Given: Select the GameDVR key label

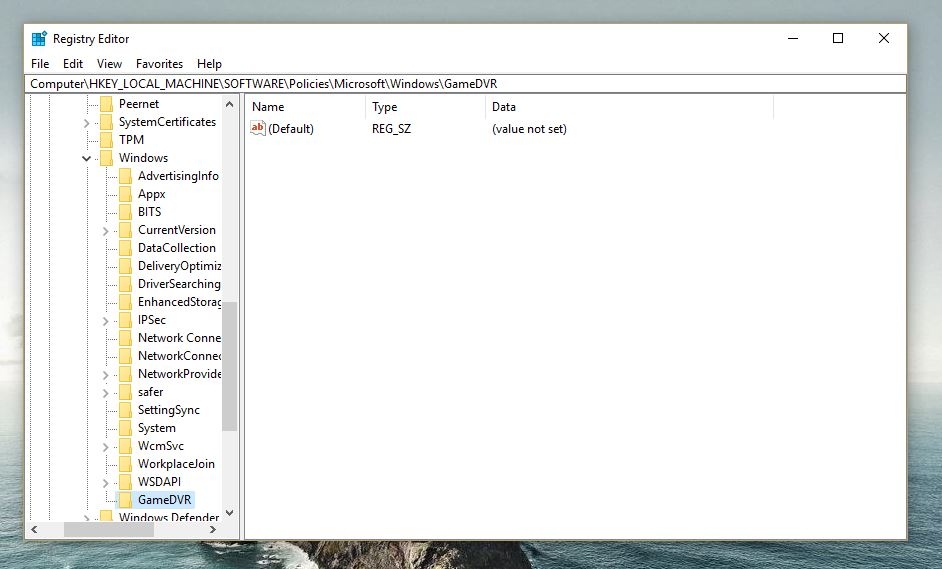Looking at the screenshot, I should click(165, 500).
